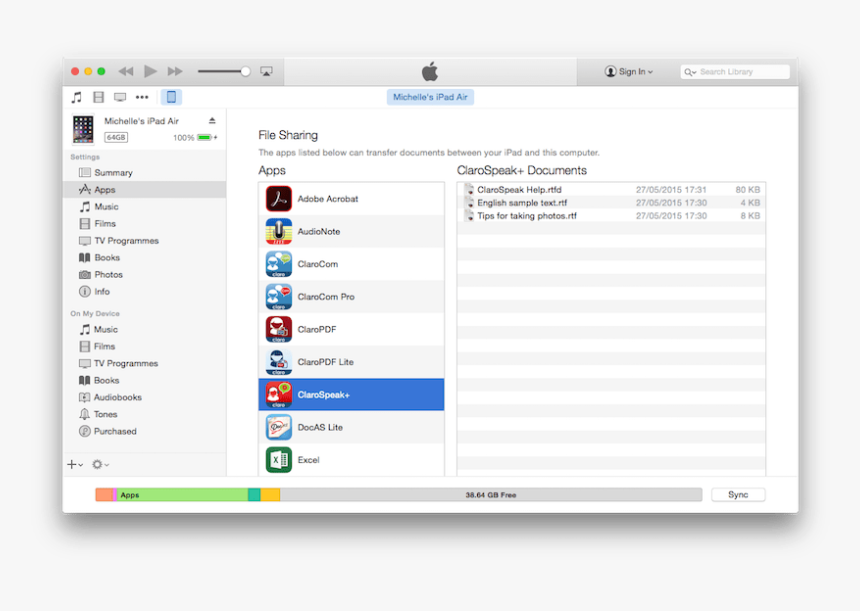Switch to the Music library icon
The image size is (860, 611).
click(x=77, y=97)
